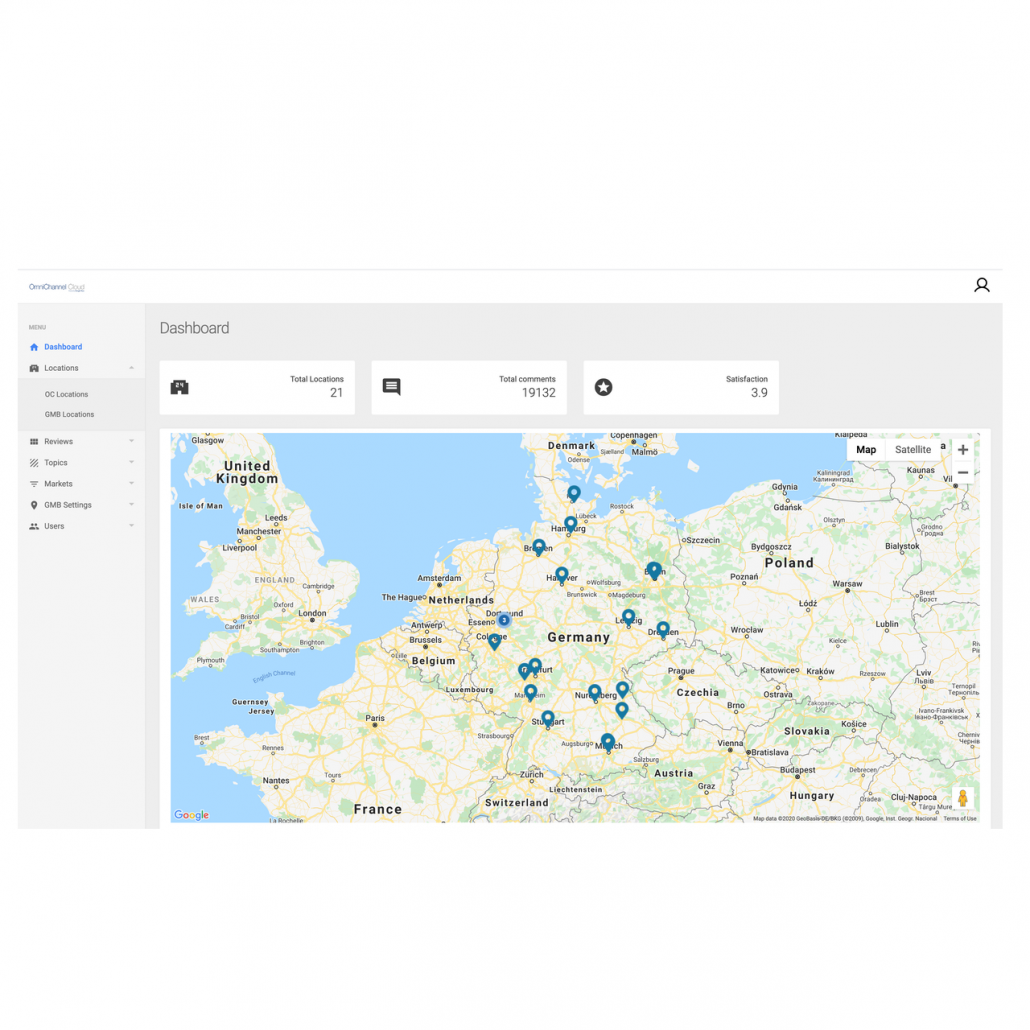This screenshot has width=1030, height=1030.
Task: Click the pin north of Hamburg near Kiel
Action: click(x=574, y=493)
